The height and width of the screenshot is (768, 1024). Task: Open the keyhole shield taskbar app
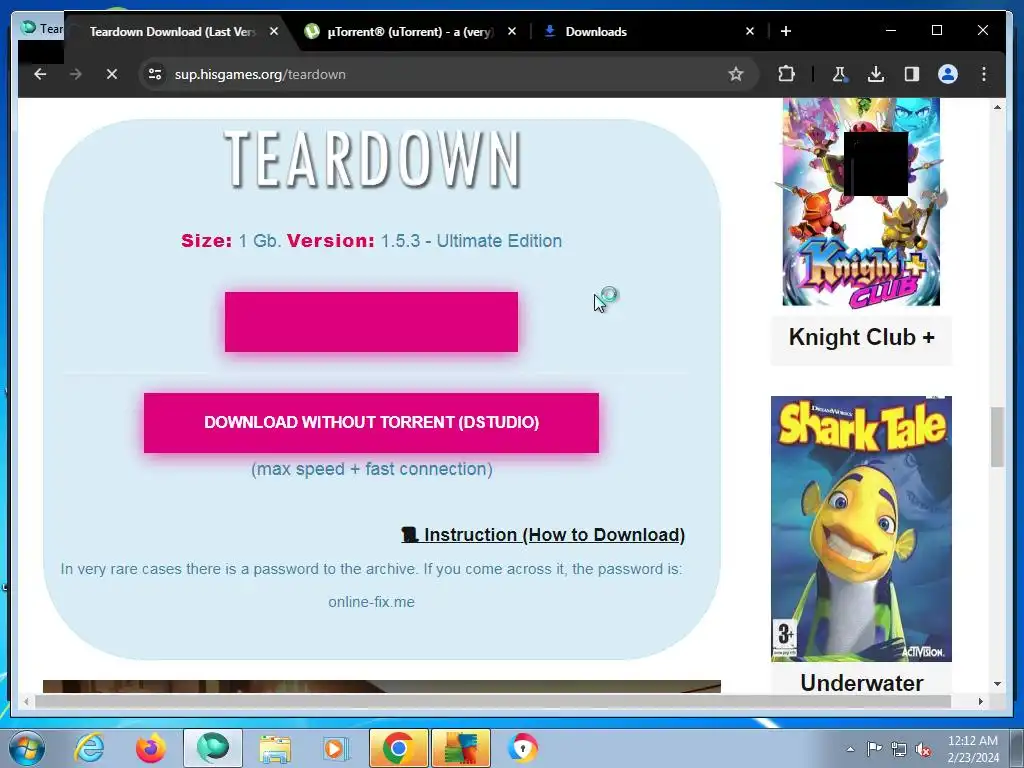[x=522, y=748]
